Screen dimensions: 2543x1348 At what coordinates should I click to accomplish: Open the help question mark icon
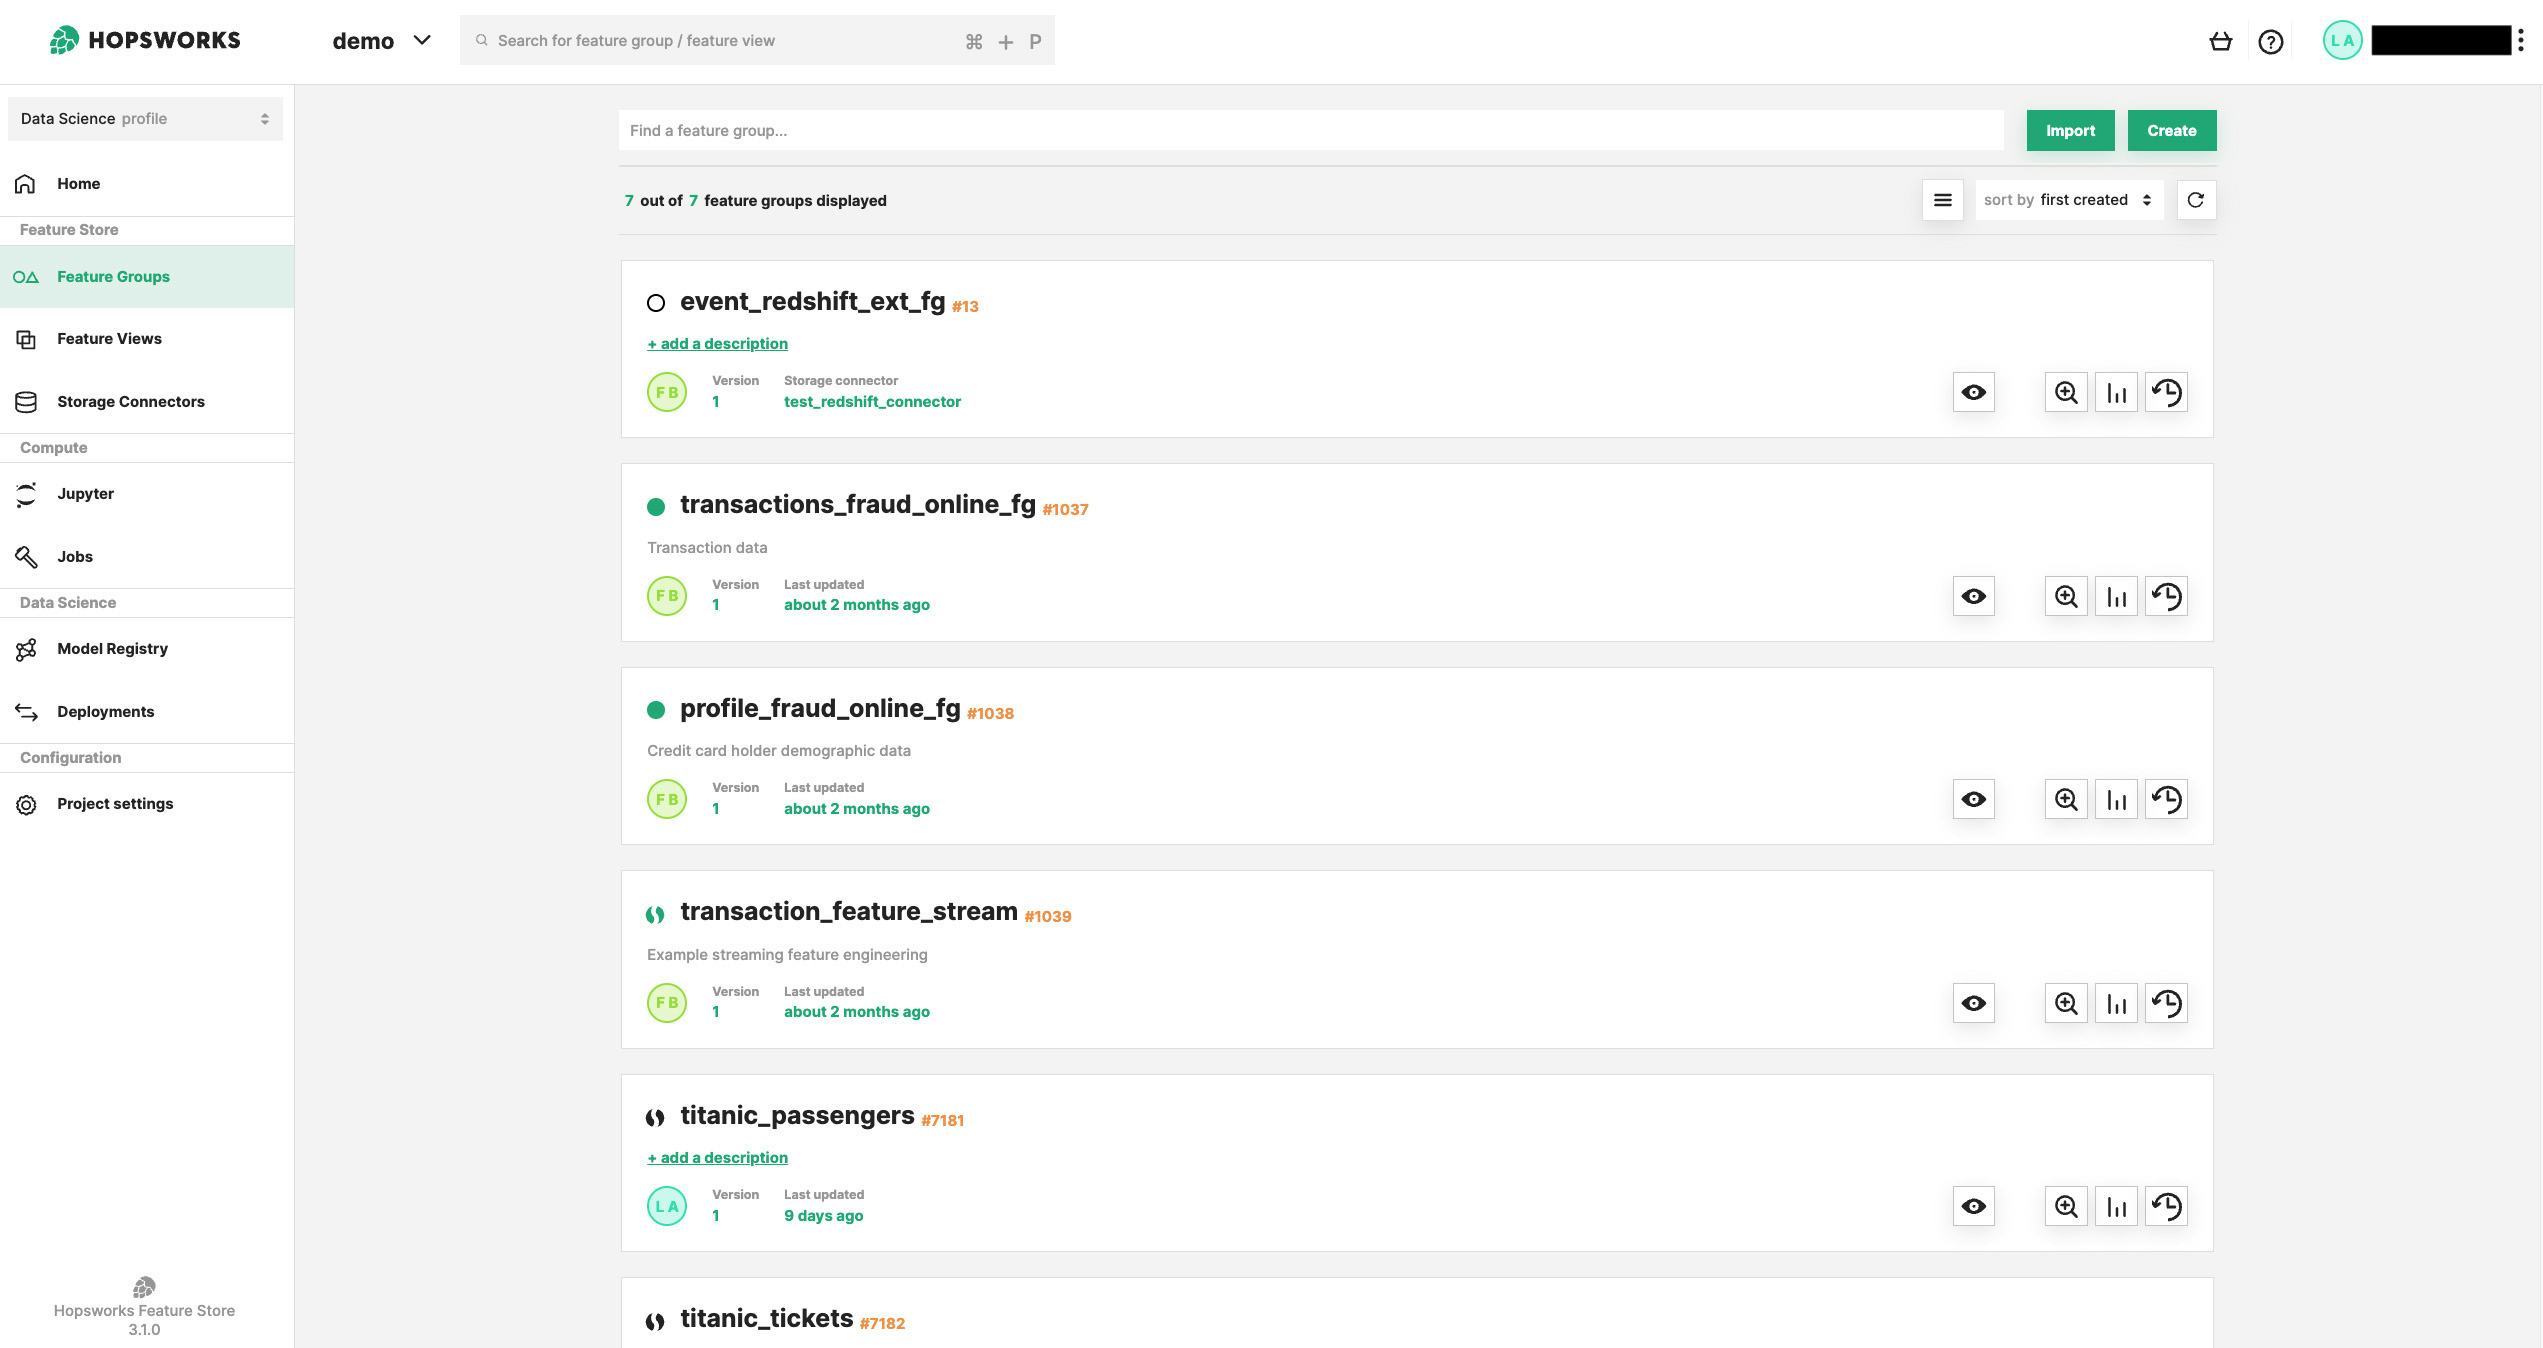click(2270, 41)
